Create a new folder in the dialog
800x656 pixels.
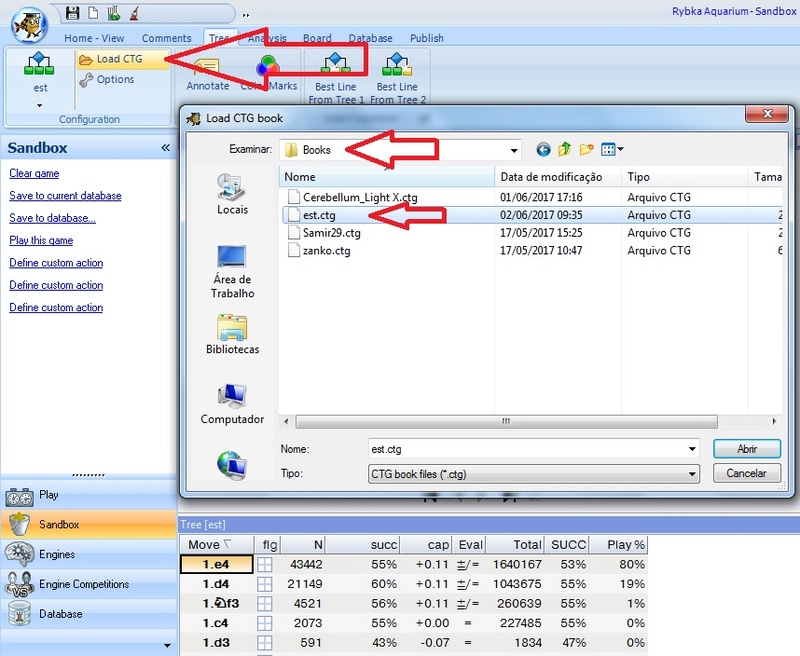click(x=586, y=149)
